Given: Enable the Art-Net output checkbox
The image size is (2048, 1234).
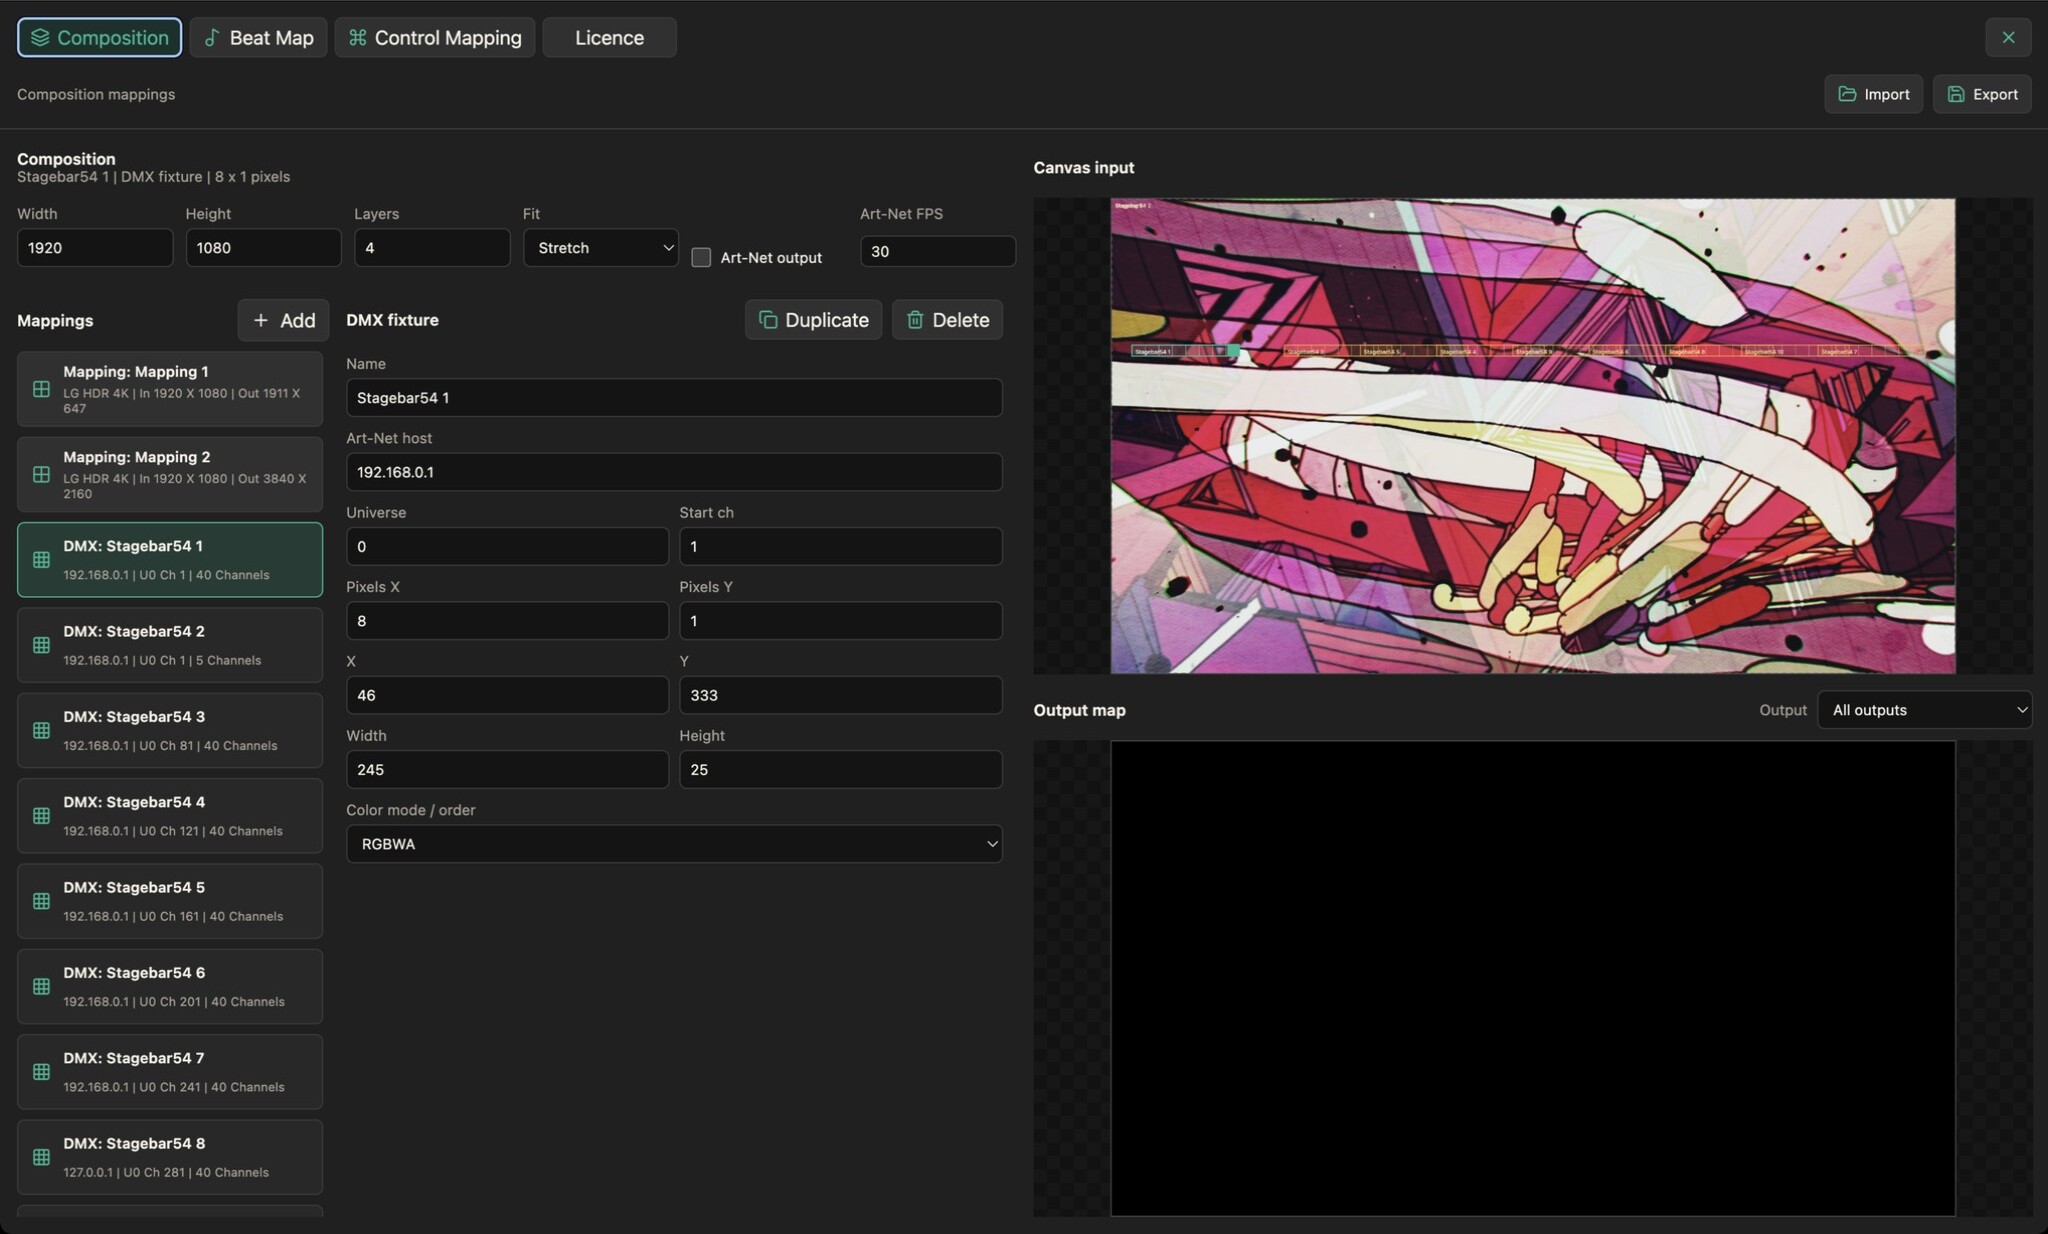Looking at the screenshot, I should tap(701, 257).
